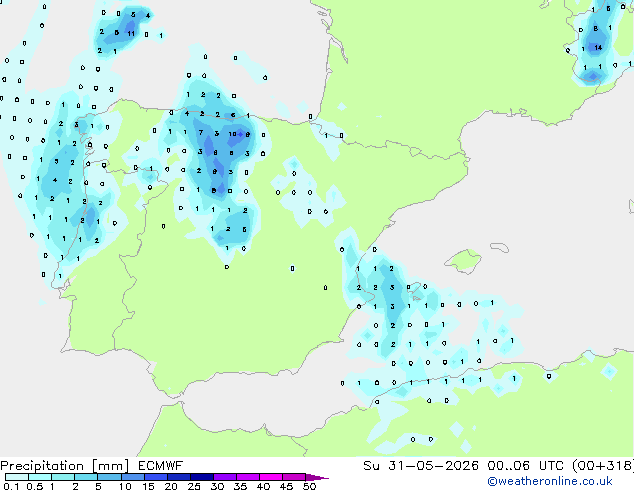Click the 'Precipitation [mm]' title text

click(65, 466)
